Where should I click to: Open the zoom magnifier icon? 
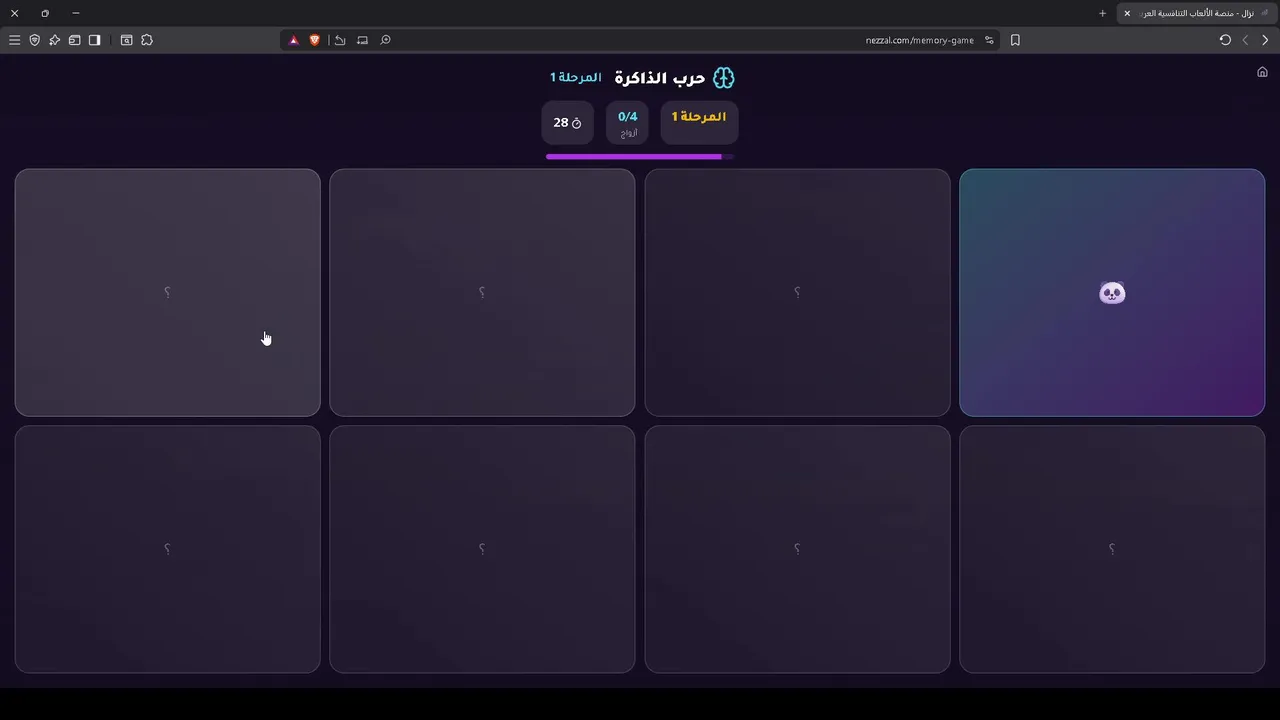[385, 40]
